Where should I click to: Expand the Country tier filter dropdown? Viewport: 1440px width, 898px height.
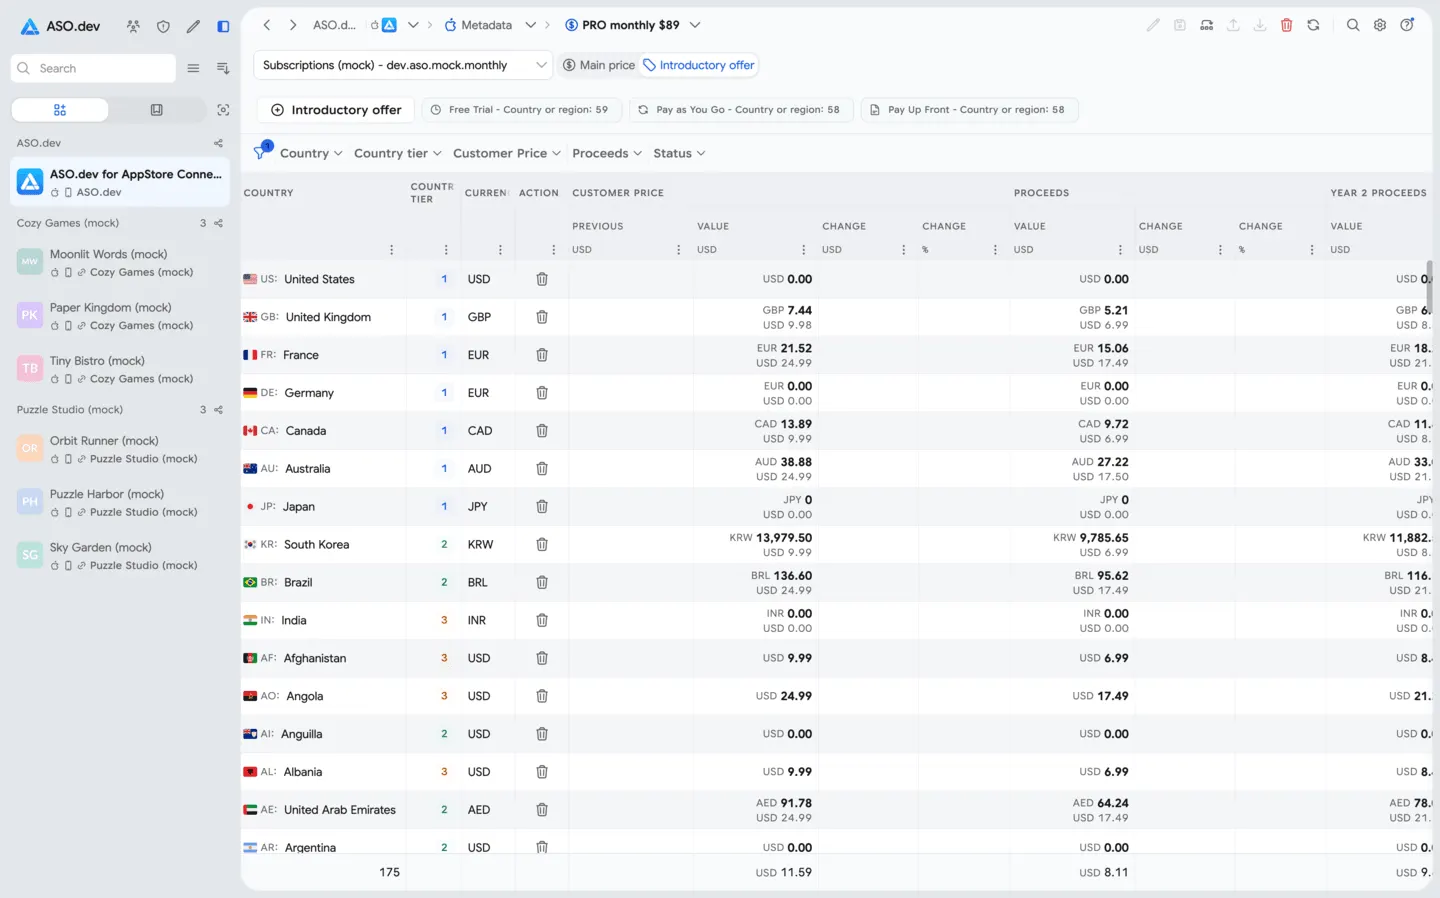pyautogui.click(x=397, y=153)
